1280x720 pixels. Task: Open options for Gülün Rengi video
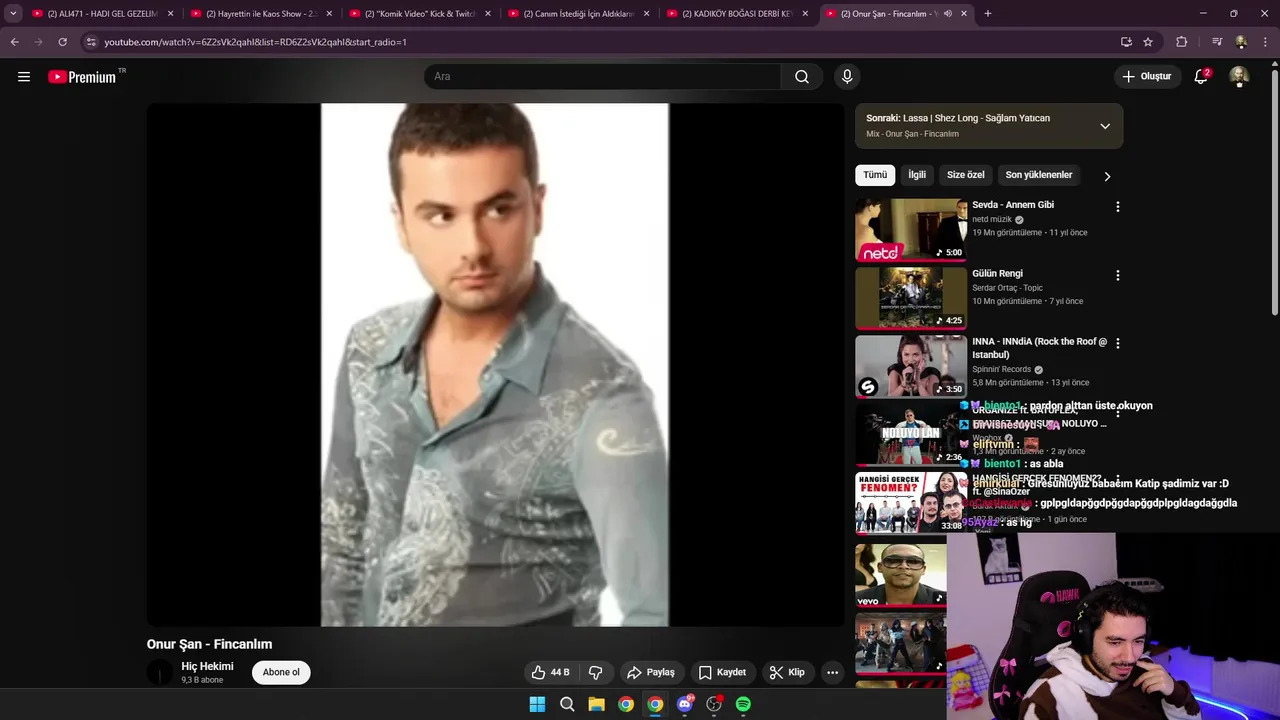point(1118,275)
